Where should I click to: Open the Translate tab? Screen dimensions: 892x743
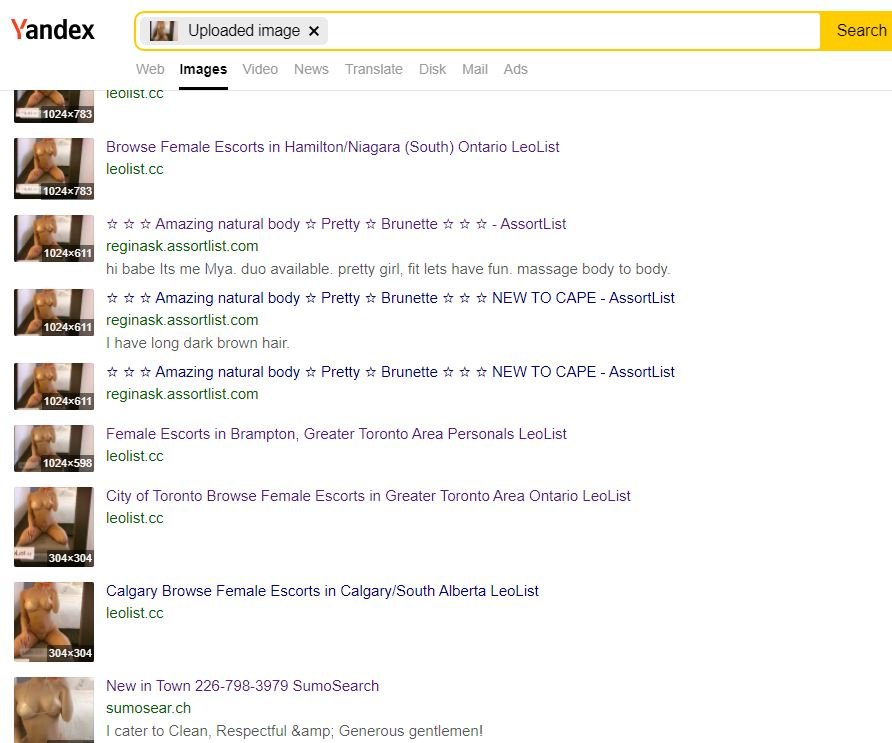(374, 69)
